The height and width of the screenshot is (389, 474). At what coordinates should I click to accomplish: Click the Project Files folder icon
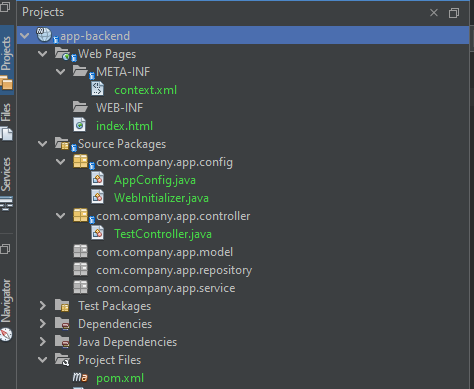[62, 359]
